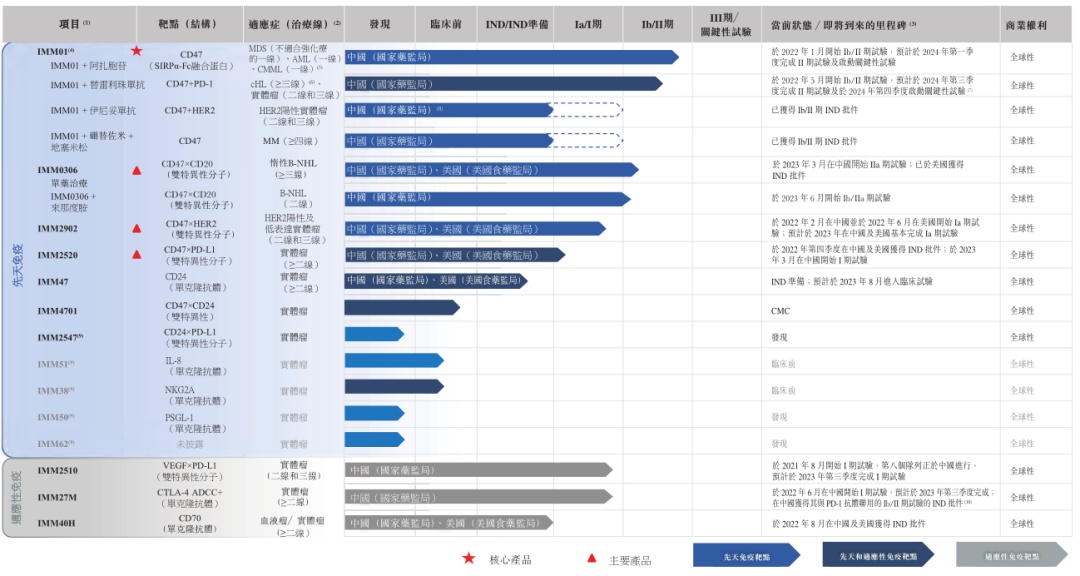
Task: Select the 適應性免疫 vertical section label
Action: [18, 497]
